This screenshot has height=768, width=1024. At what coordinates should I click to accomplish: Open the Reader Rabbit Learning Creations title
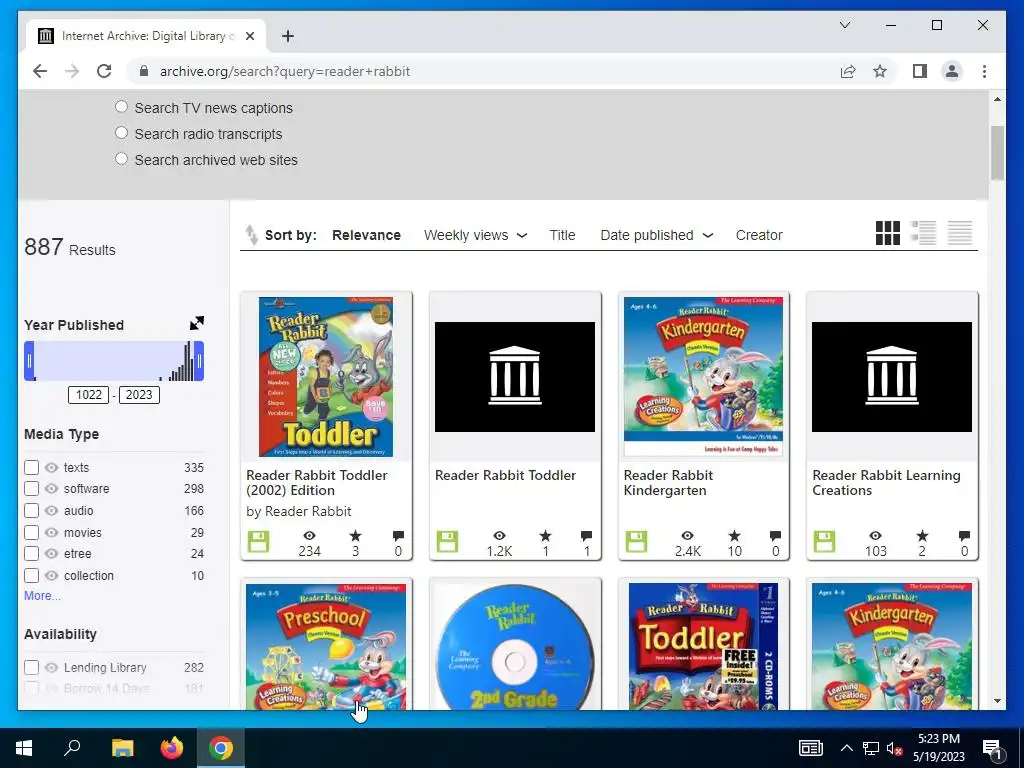pos(886,483)
